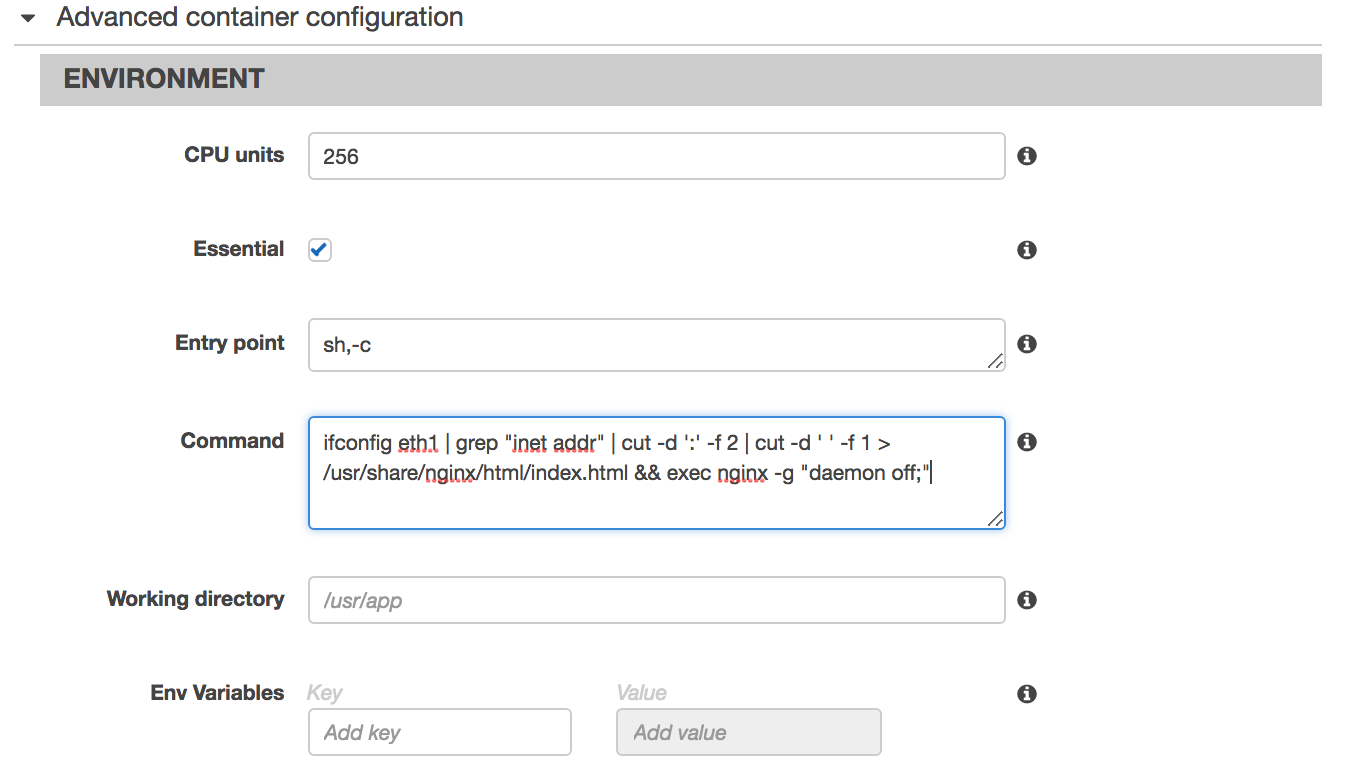Show the info for the Command field

click(1026, 442)
